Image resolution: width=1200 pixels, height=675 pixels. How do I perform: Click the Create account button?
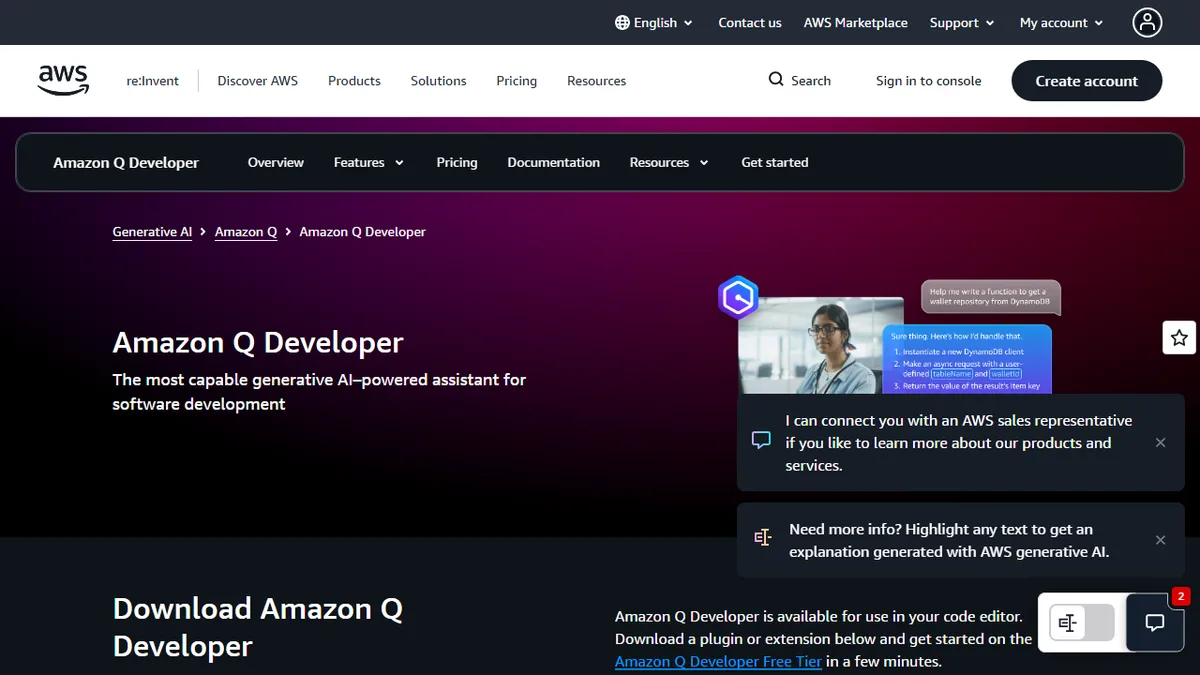pos(1086,81)
